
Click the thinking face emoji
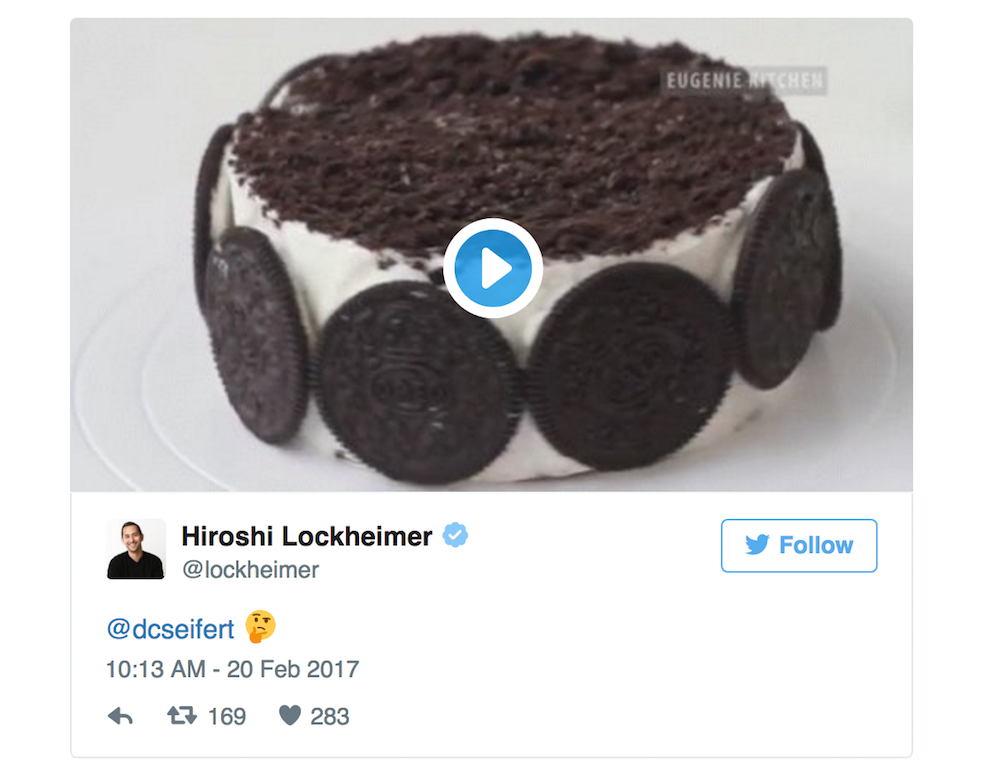[260, 628]
